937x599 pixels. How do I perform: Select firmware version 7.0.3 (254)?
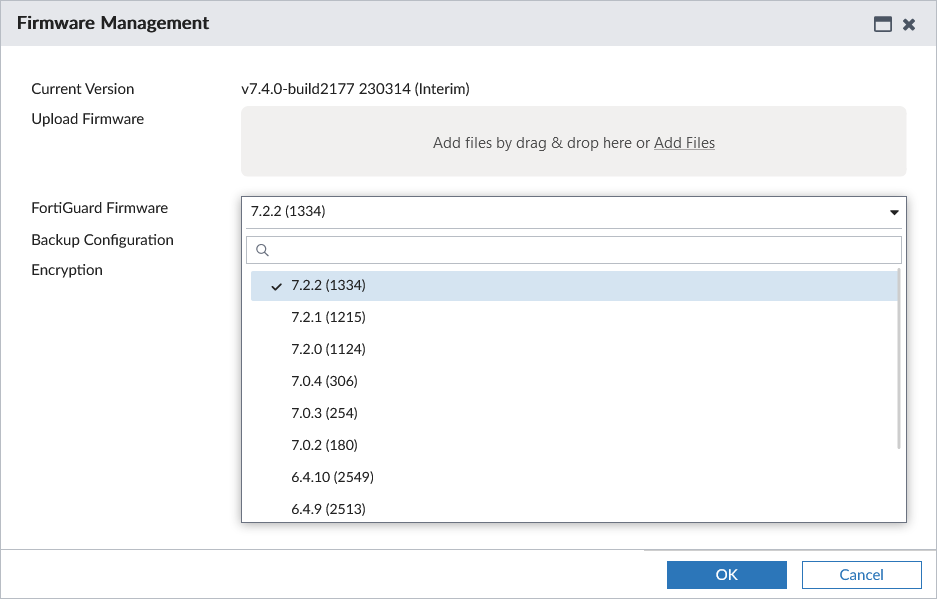click(x=326, y=412)
